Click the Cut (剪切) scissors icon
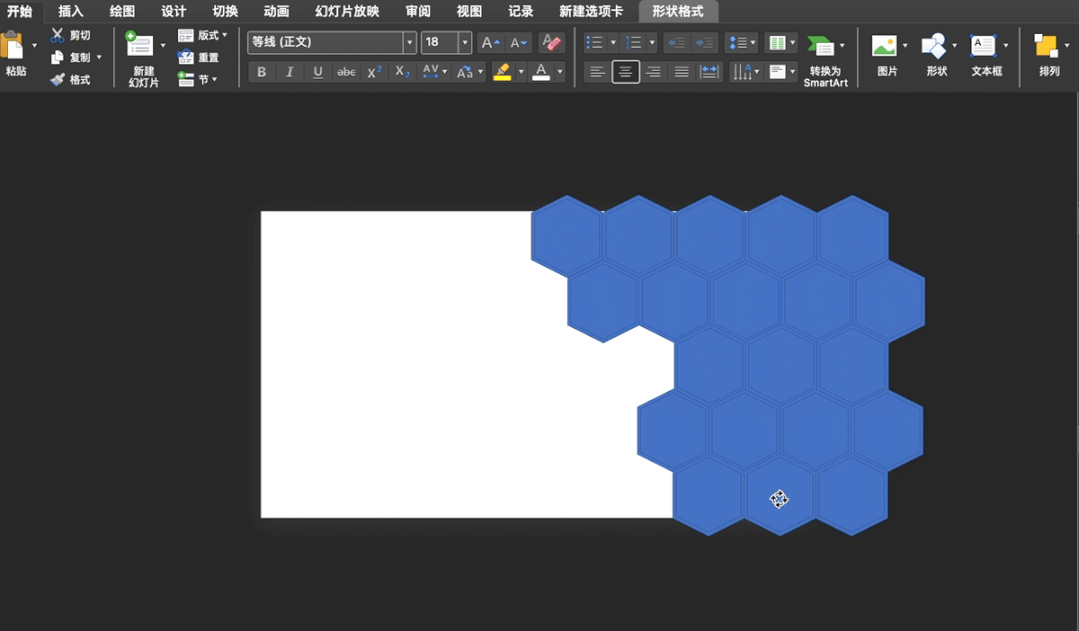Screen dimensions: 1079x631 [58, 35]
